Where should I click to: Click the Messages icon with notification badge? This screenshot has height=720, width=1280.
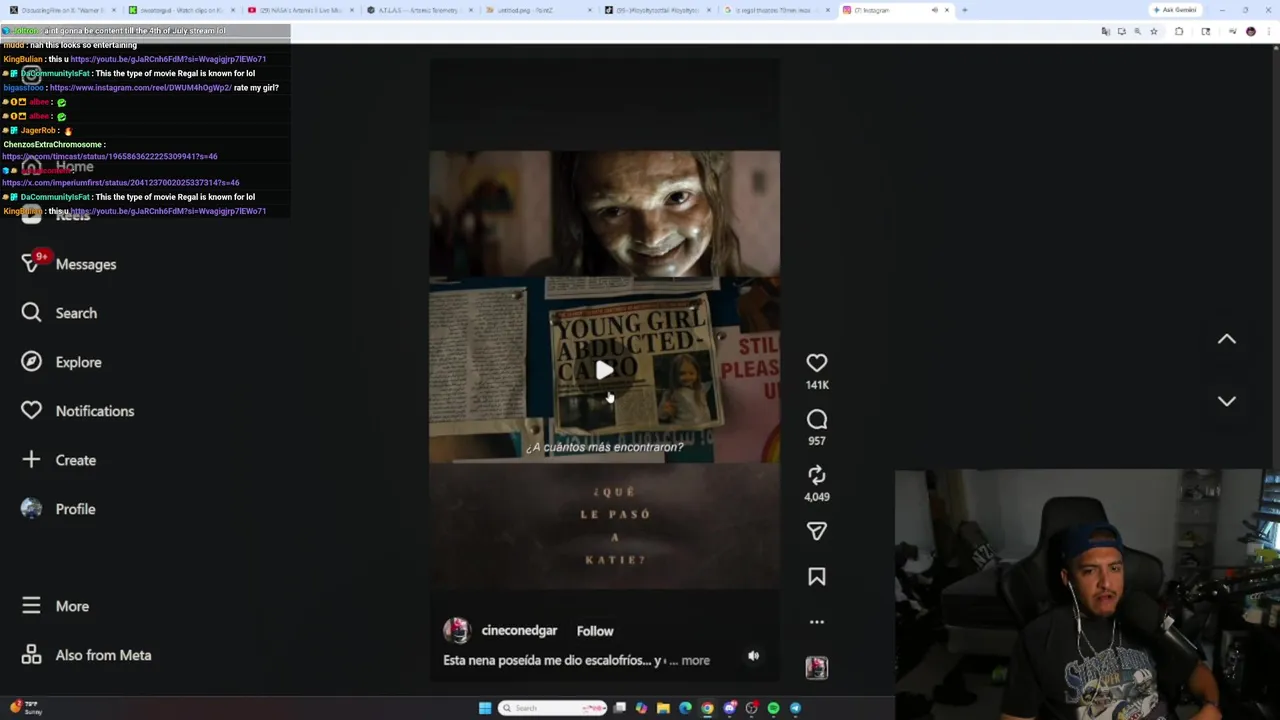(32, 262)
